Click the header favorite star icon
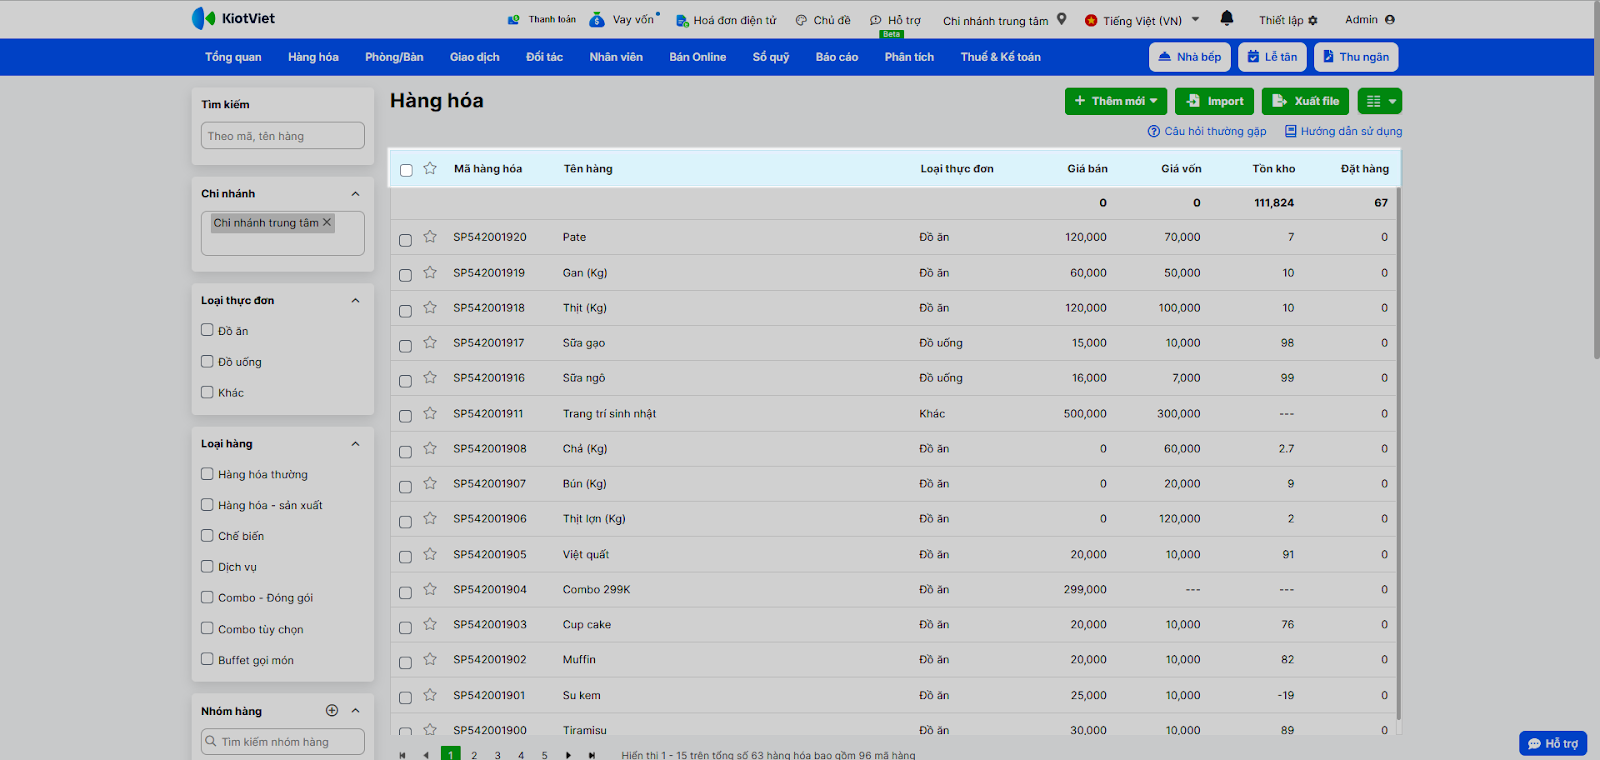This screenshot has width=1600, height=760. pos(430,168)
